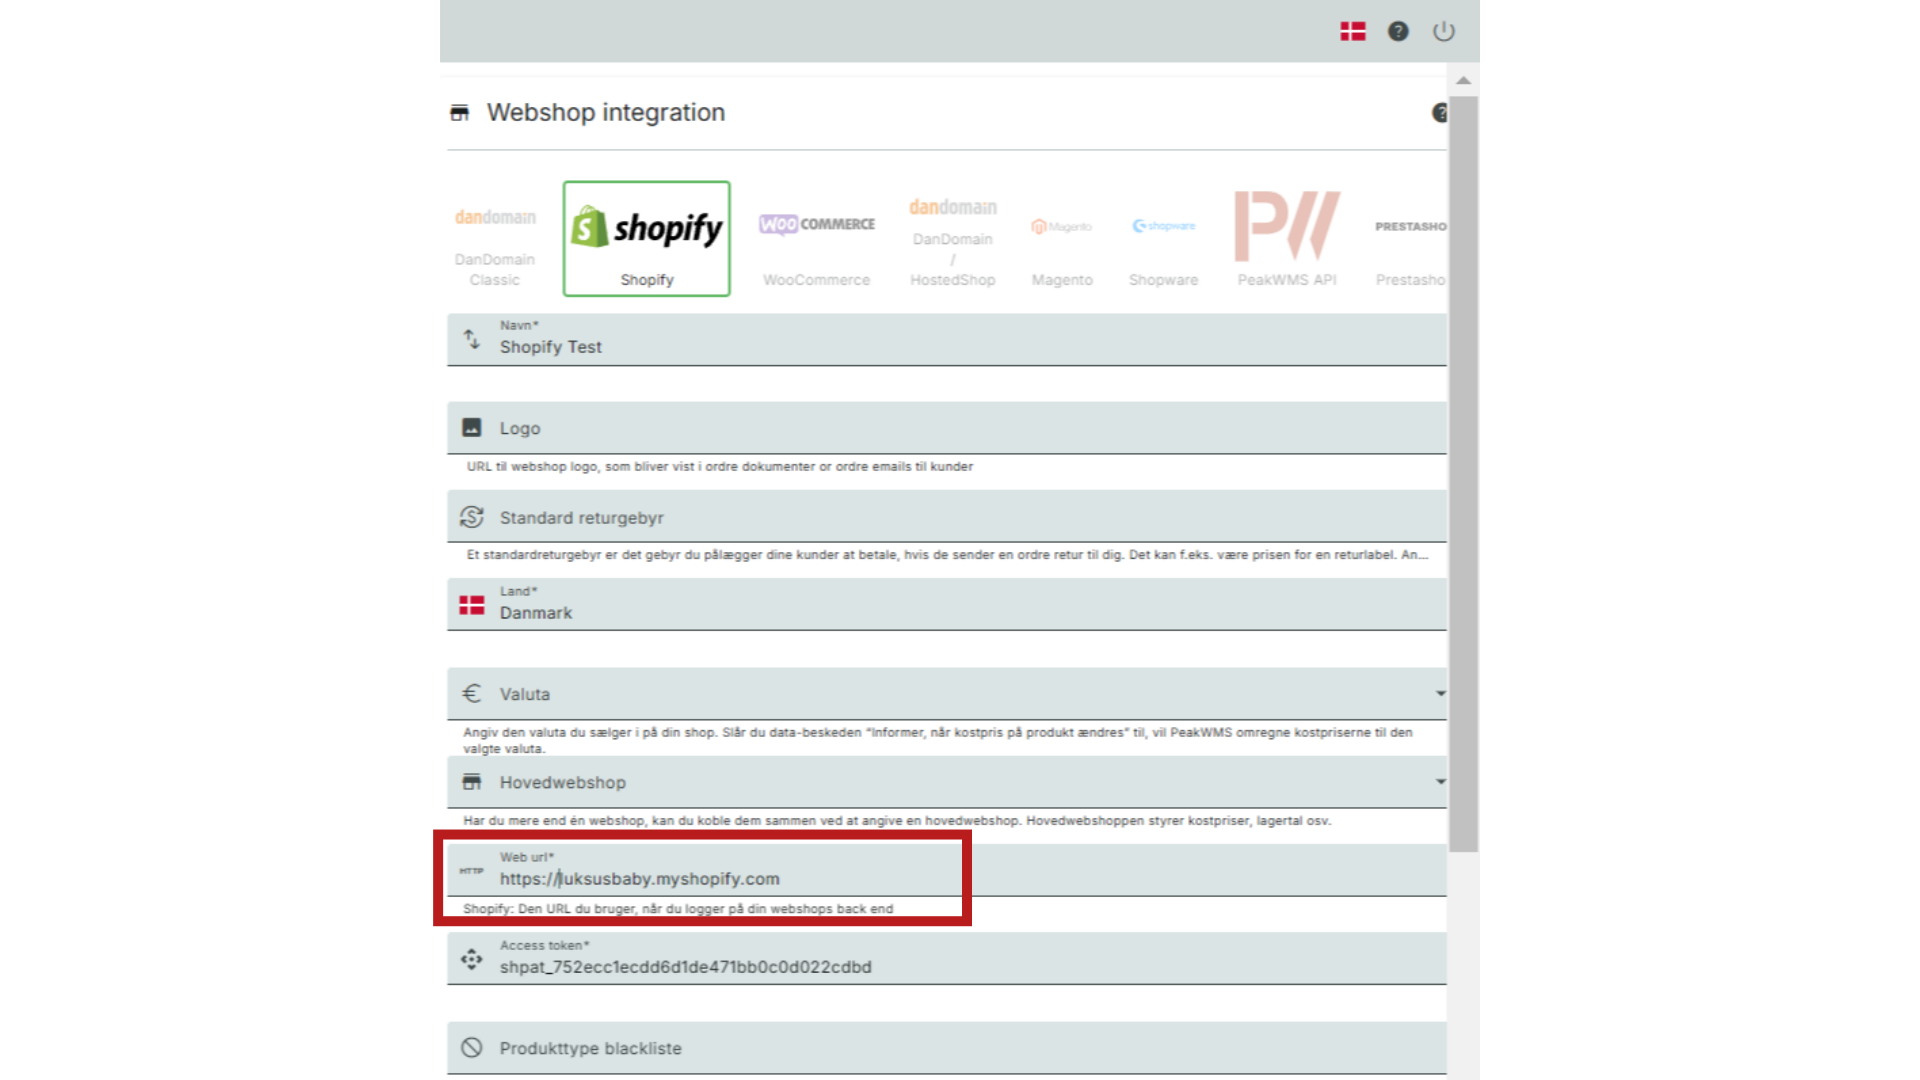This screenshot has height=1080, width=1920.
Task: Edit the Web url field
Action: 947,870
